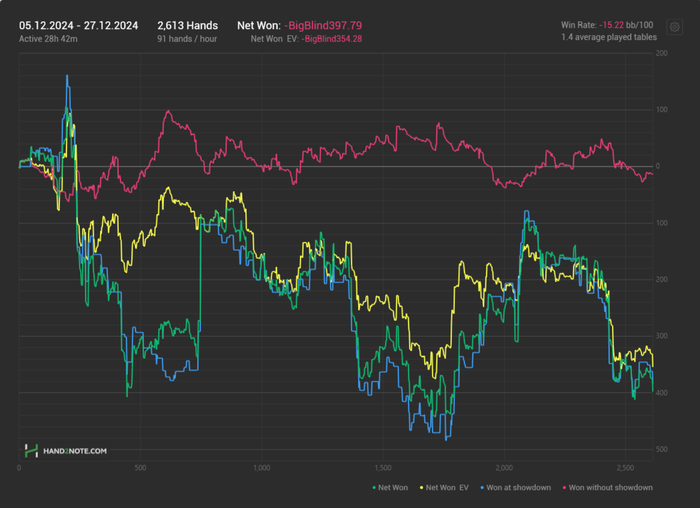Click the green Net Won legend dot

pyautogui.click(x=374, y=487)
